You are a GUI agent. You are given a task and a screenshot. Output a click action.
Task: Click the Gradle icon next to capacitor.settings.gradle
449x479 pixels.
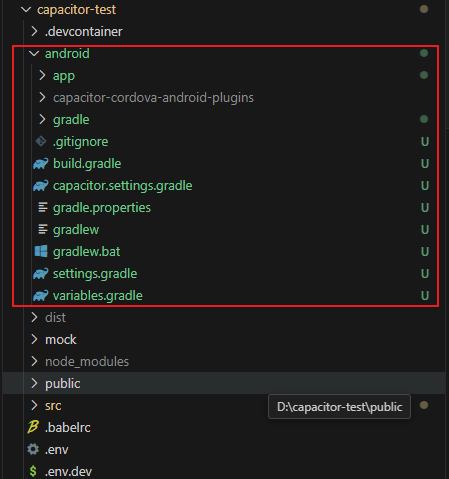click(x=41, y=186)
